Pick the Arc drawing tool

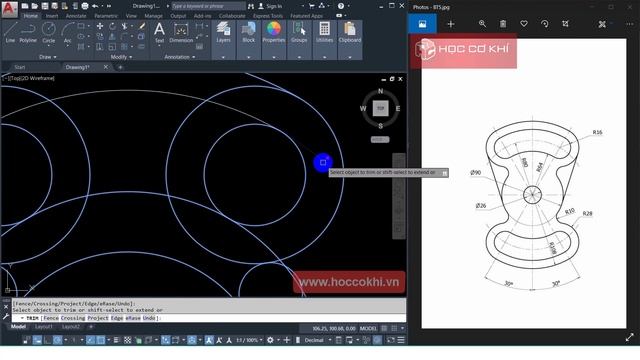[x=67, y=32]
